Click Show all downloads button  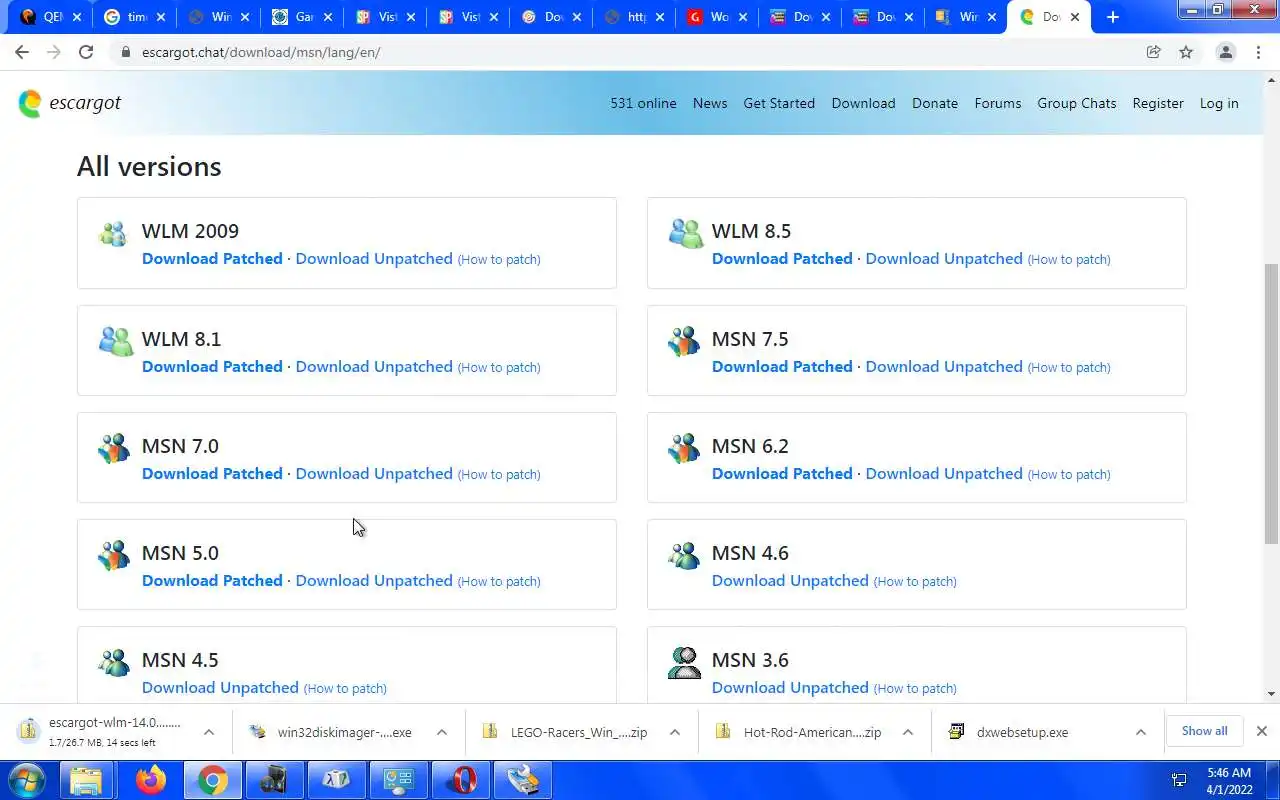pos(1204,731)
